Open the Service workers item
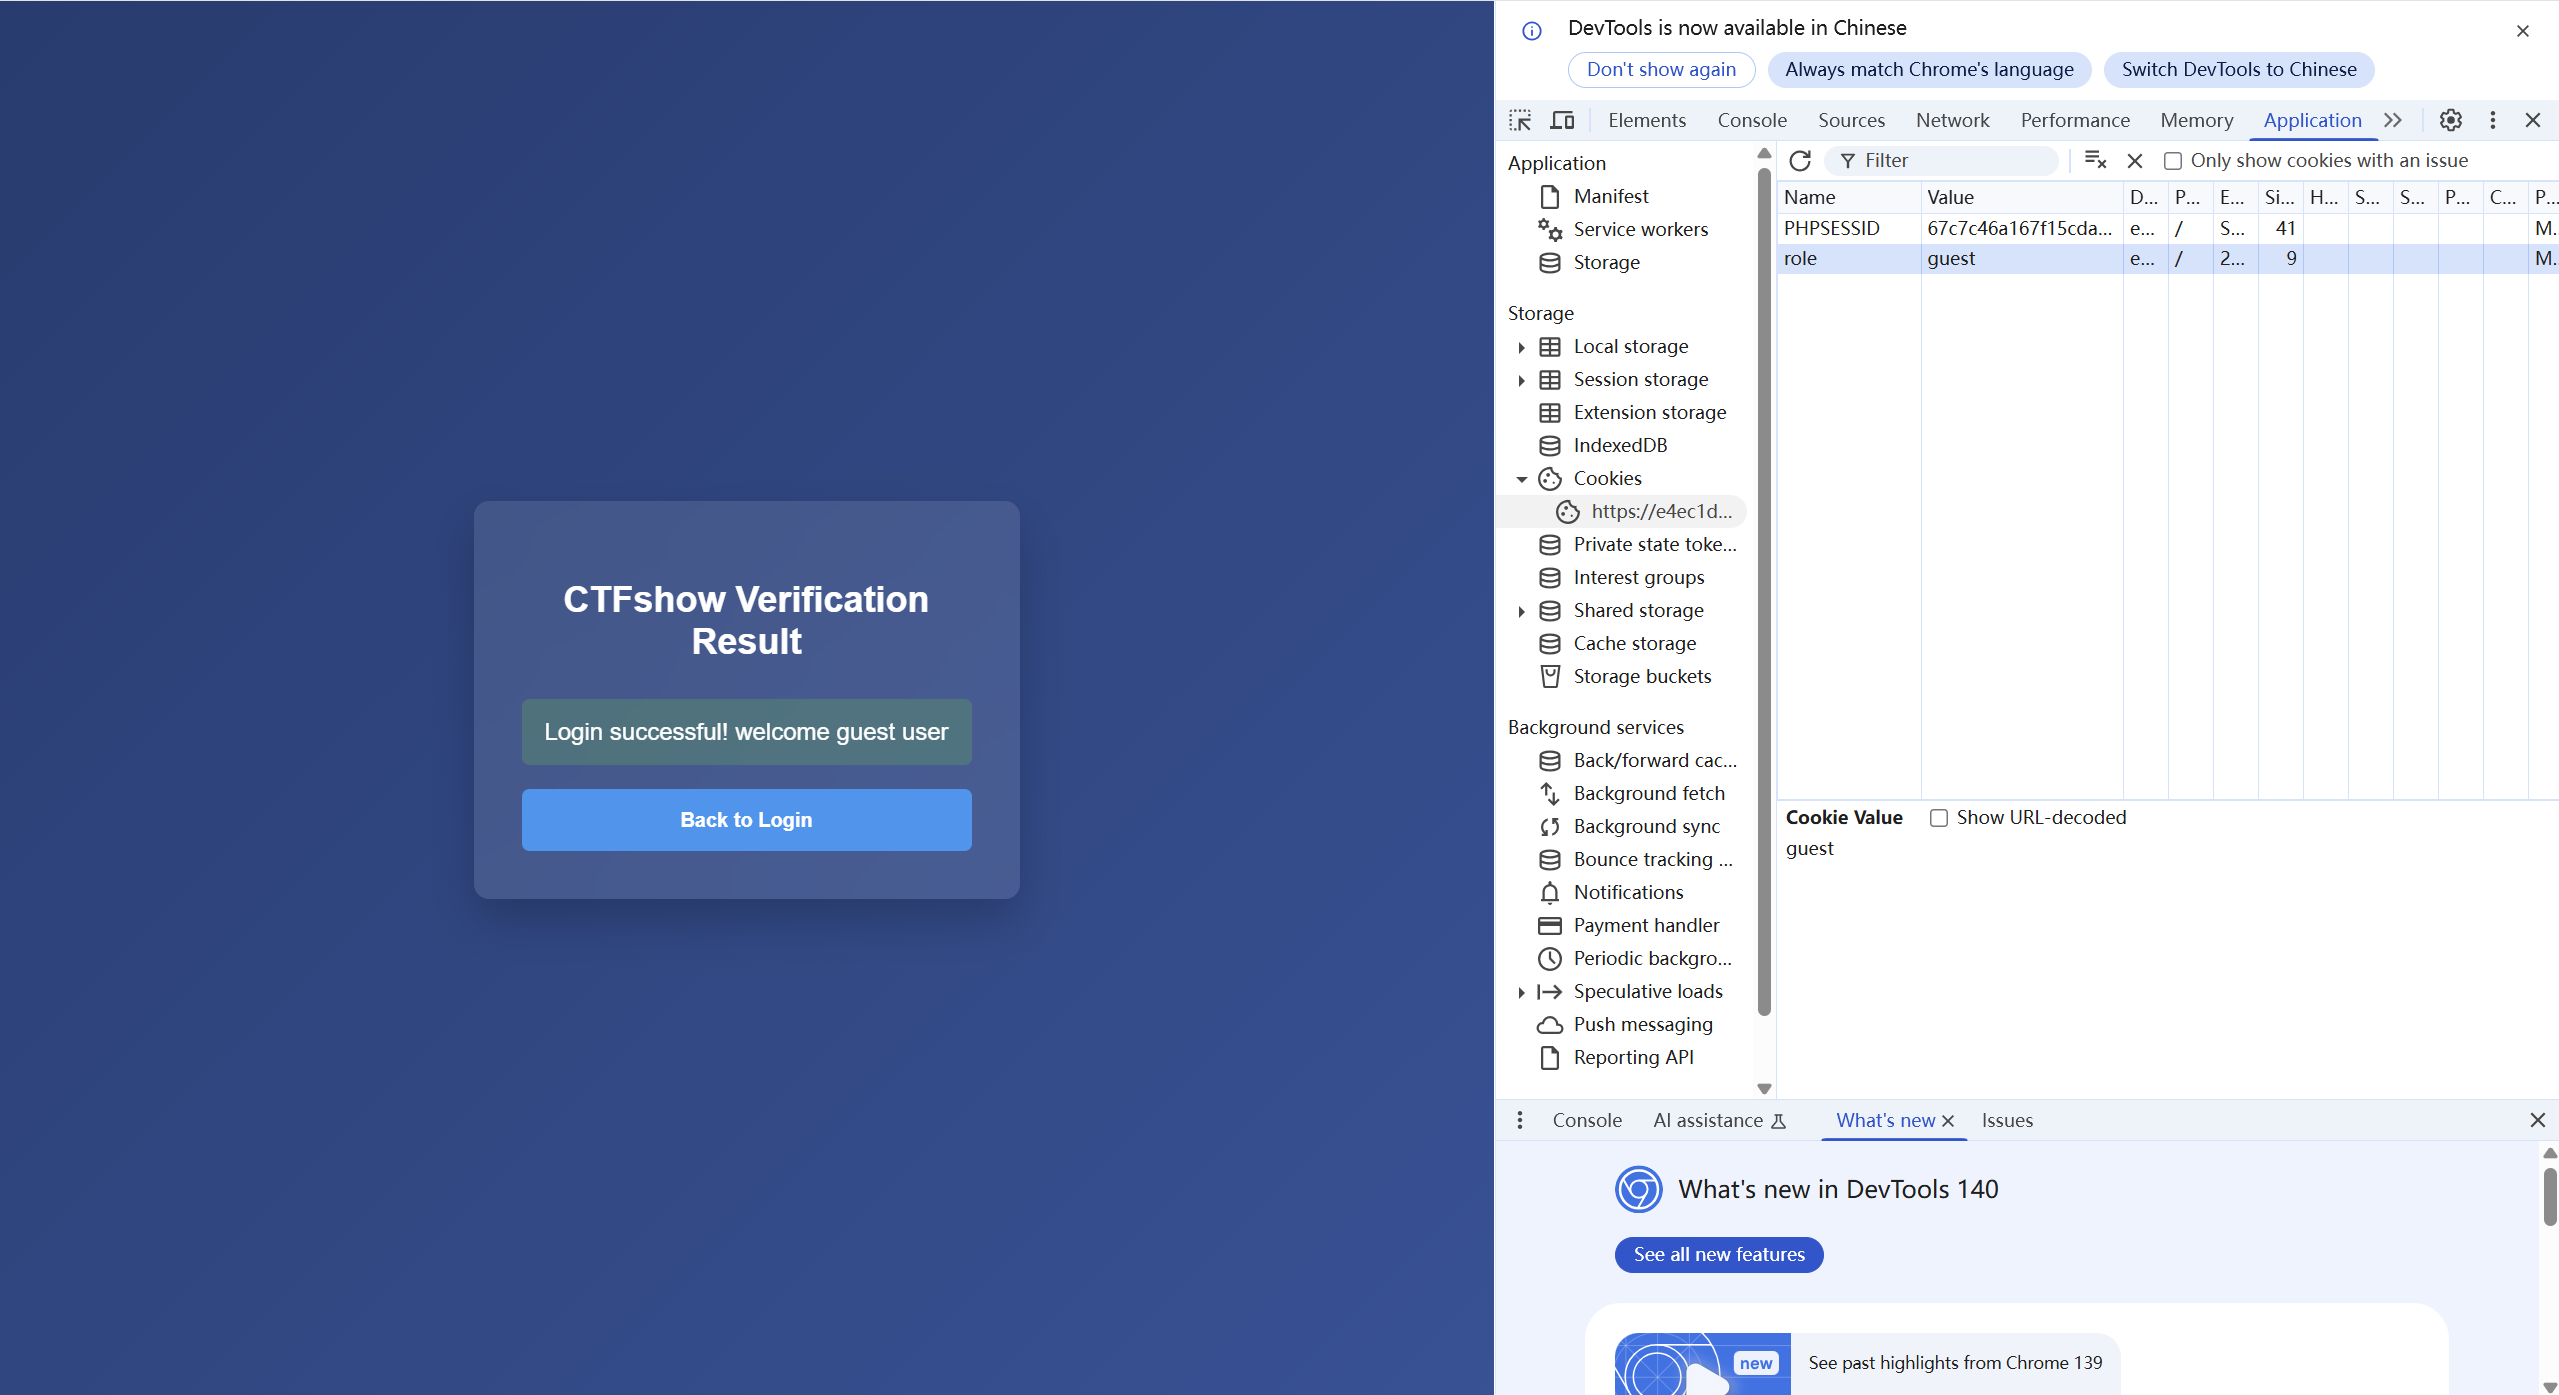2559x1395 pixels. (x=1640, y=230)
